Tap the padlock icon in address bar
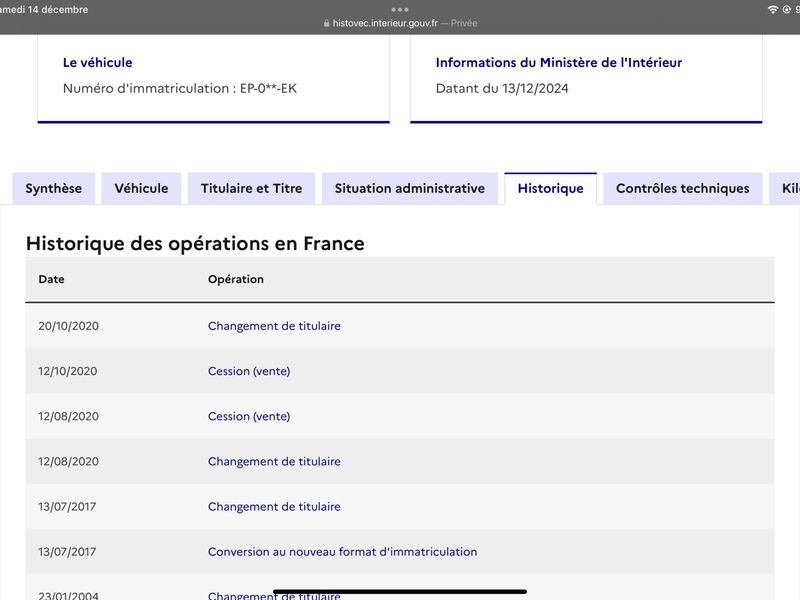Screen dimensions: 800x600 click(x=327, y=23)
